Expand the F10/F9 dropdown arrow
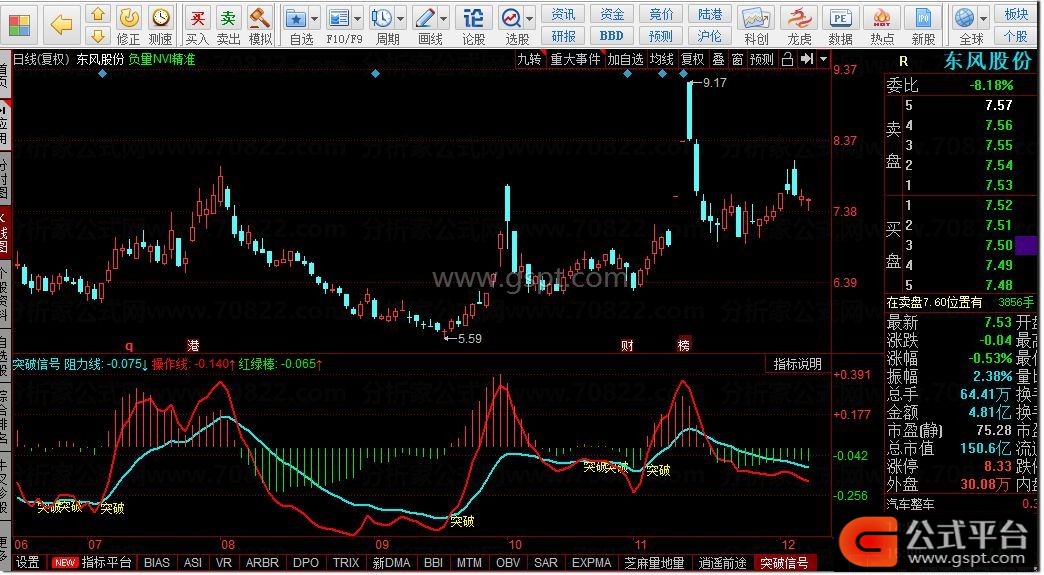 (358, 18)
